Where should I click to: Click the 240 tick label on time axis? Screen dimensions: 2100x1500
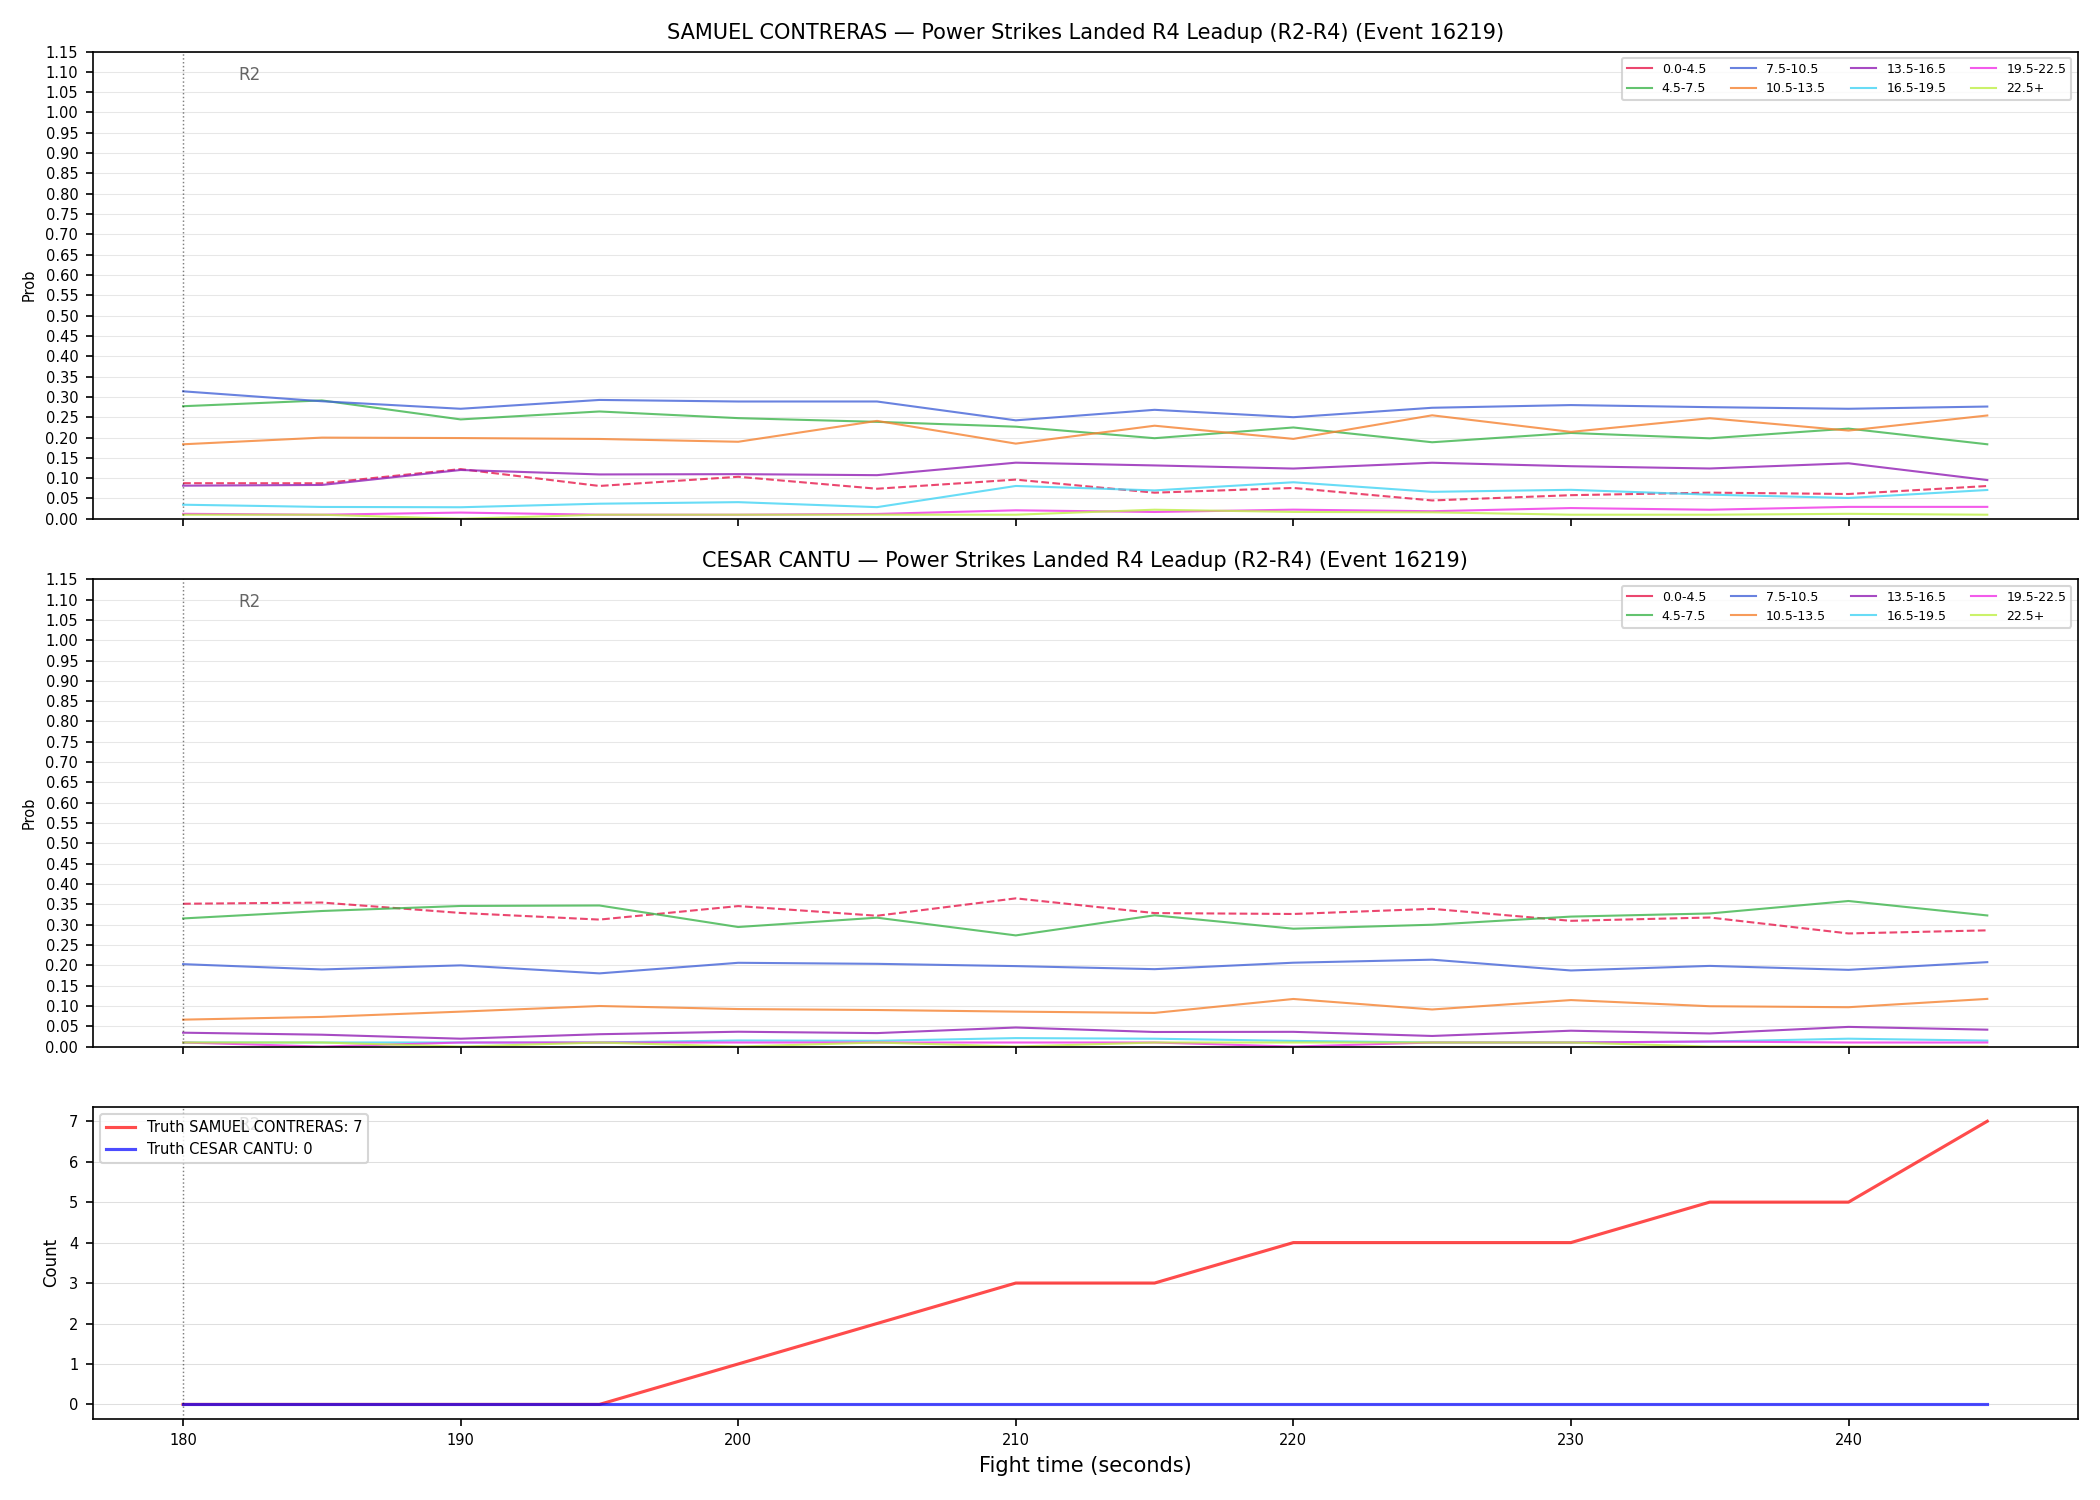coord(1848,1441)
